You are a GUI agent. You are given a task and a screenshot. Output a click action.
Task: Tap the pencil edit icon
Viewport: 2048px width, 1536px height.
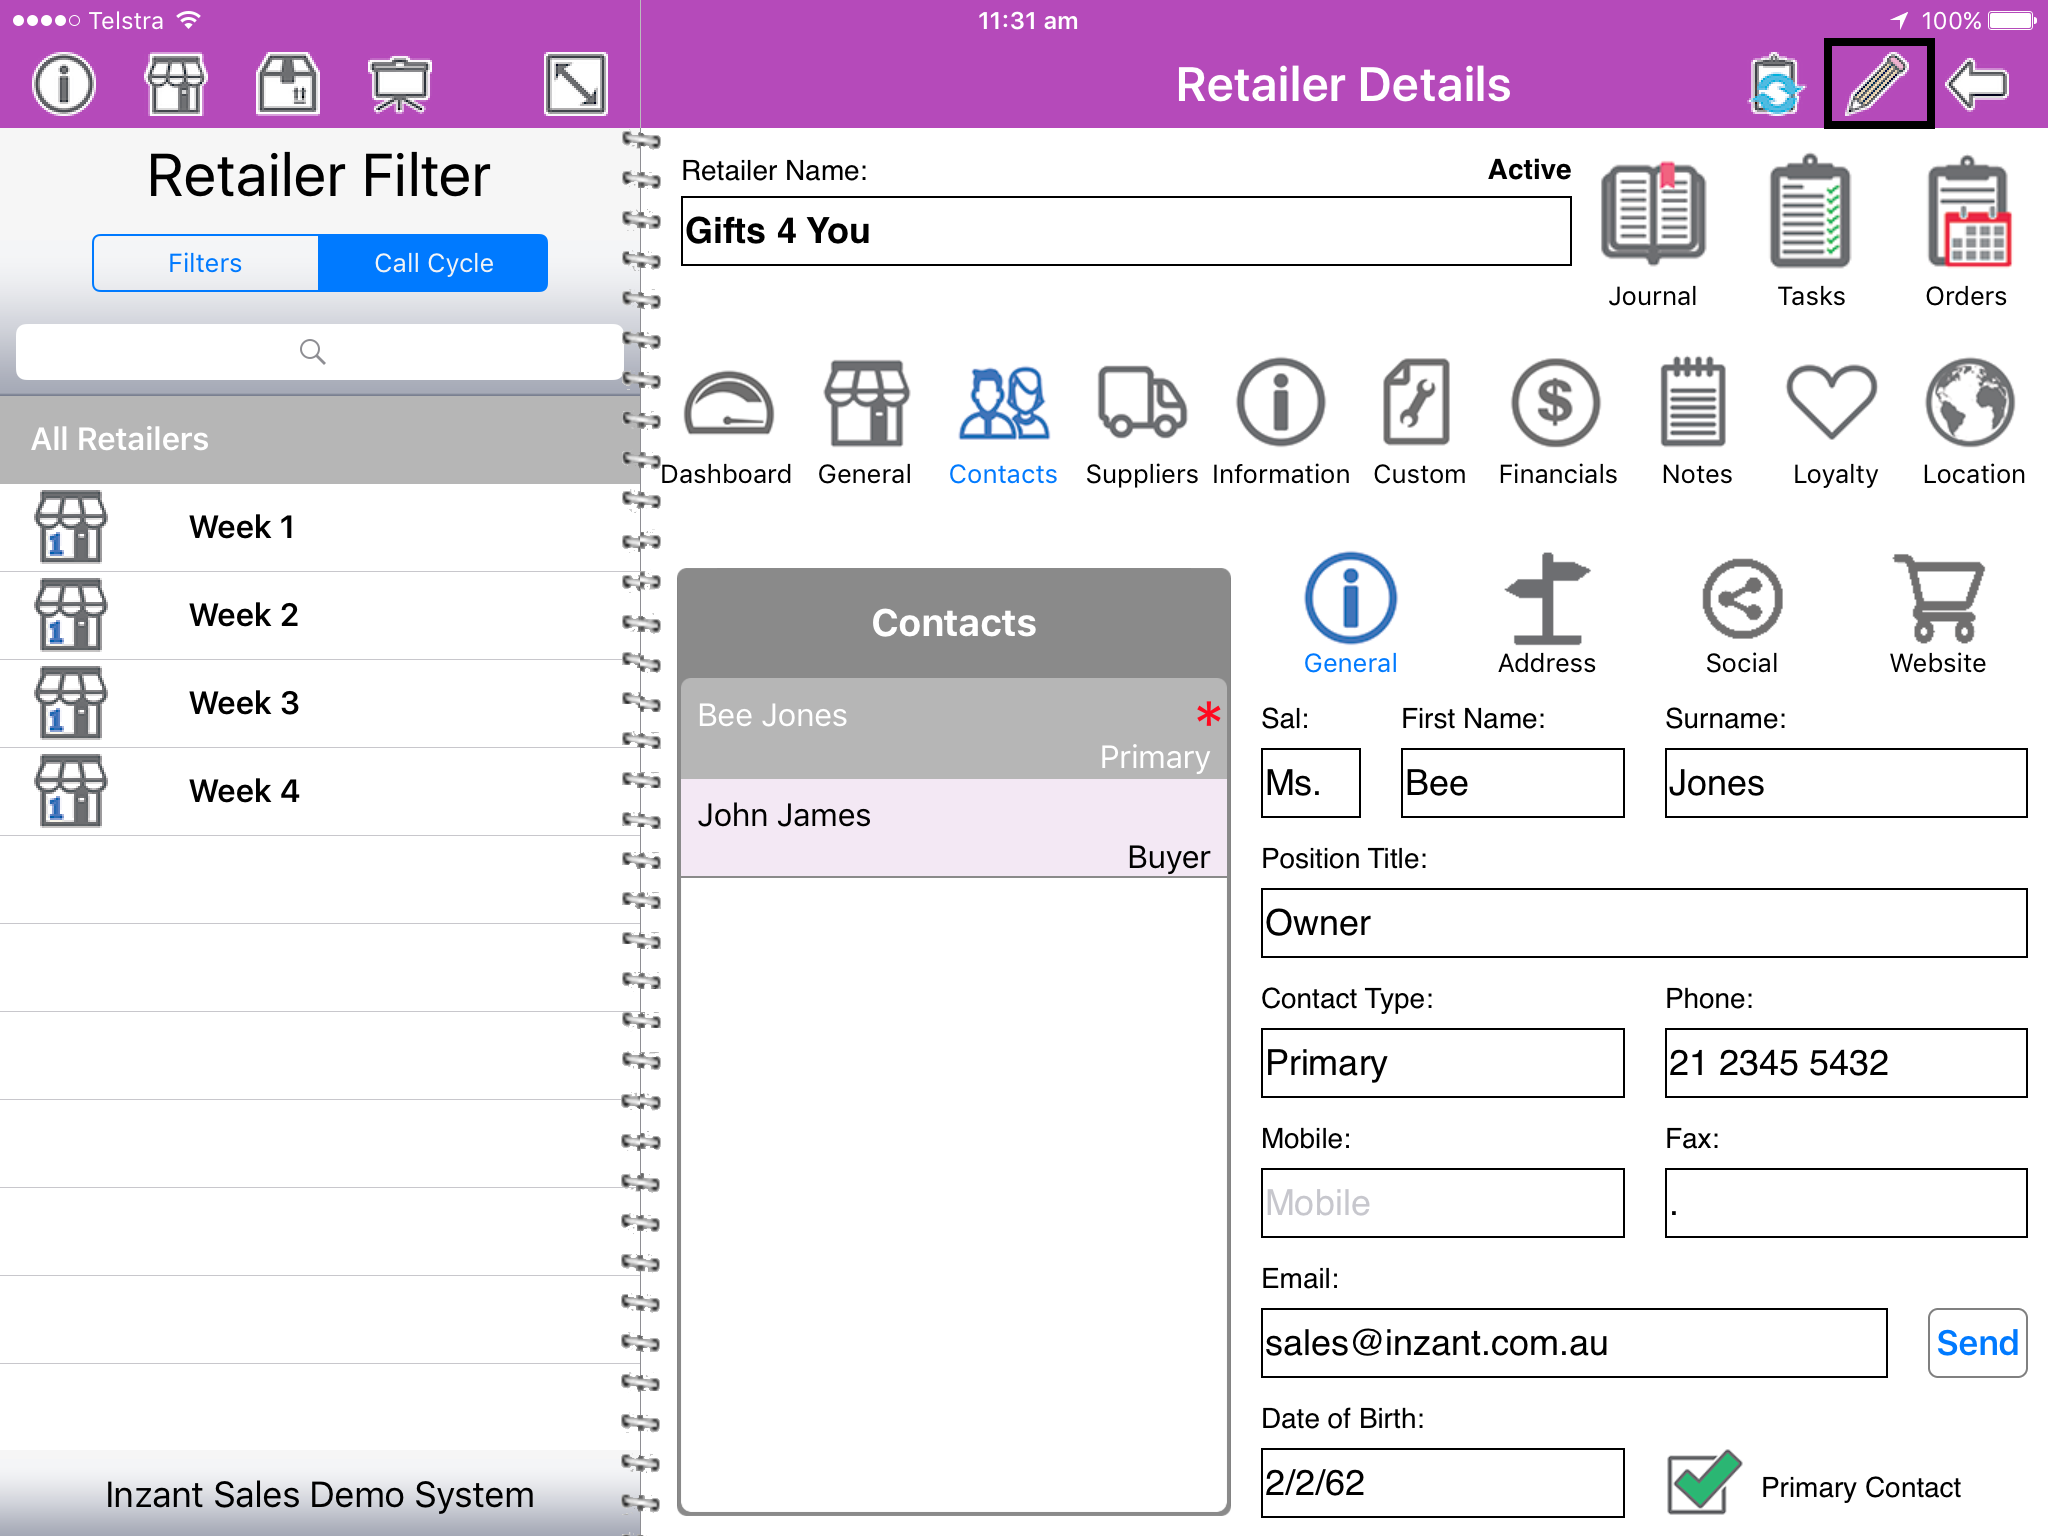[1877, 84]
